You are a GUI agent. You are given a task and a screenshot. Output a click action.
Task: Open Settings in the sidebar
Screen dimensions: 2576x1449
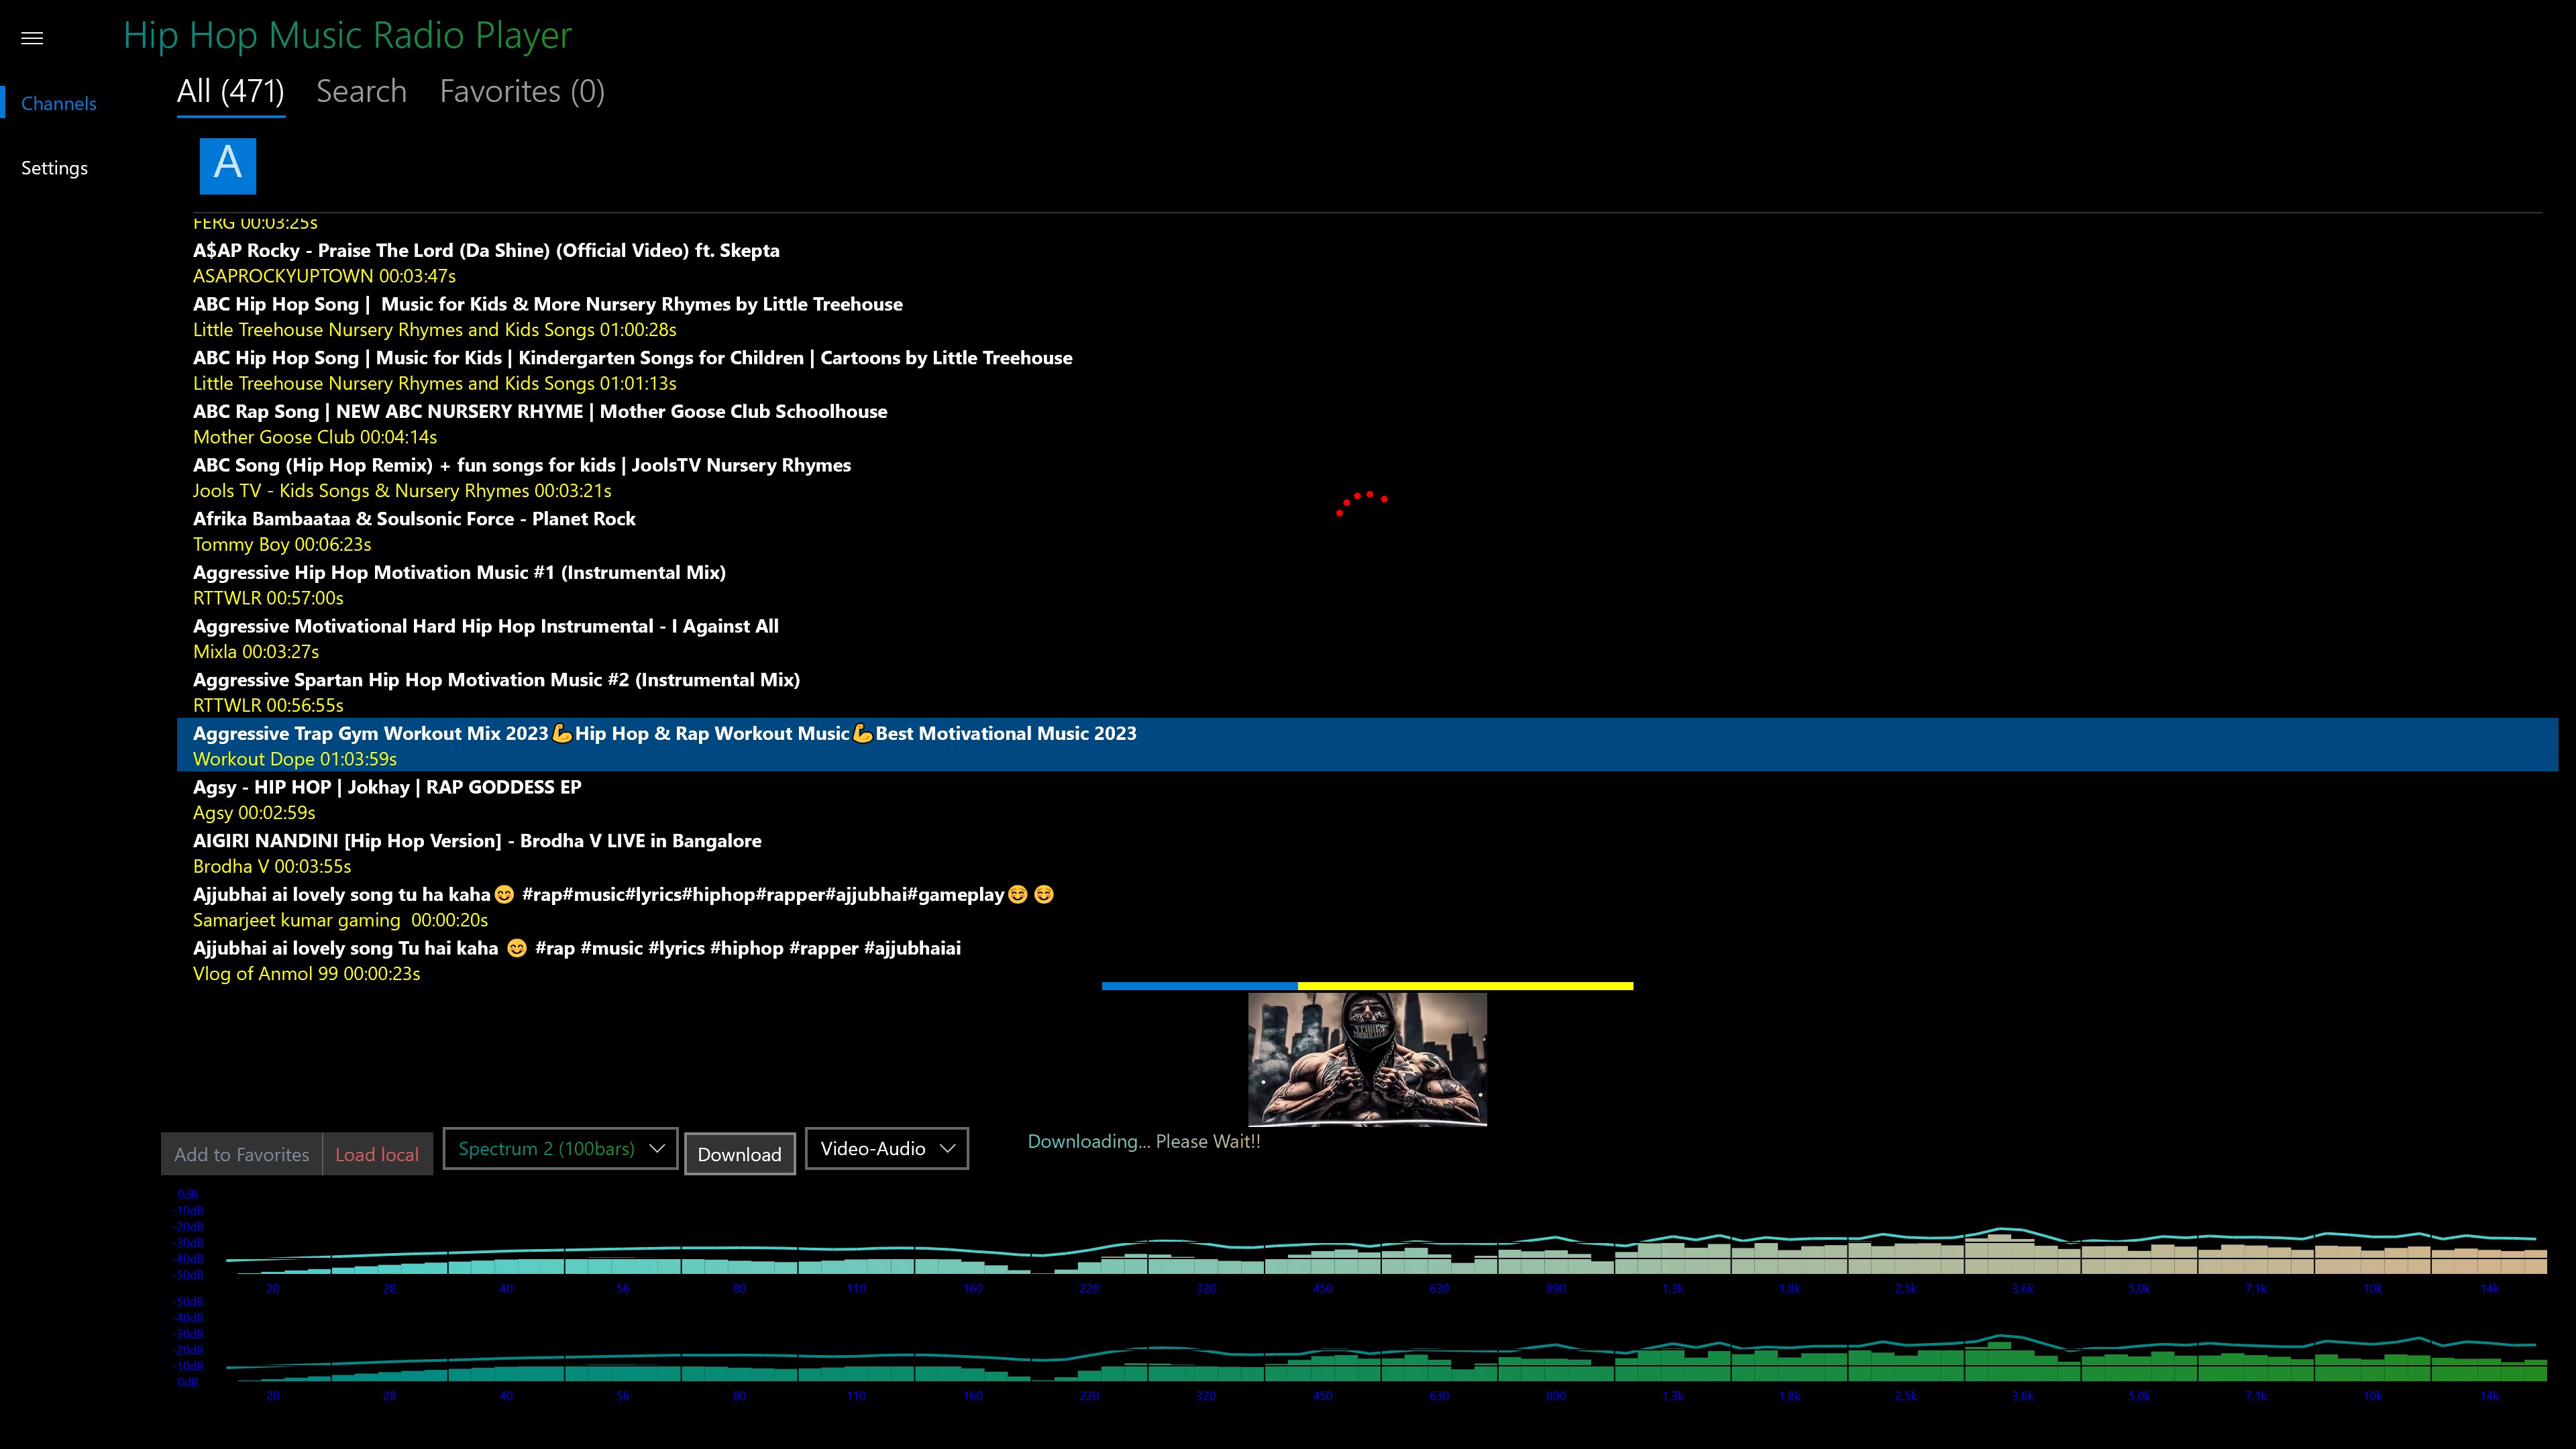55,168
